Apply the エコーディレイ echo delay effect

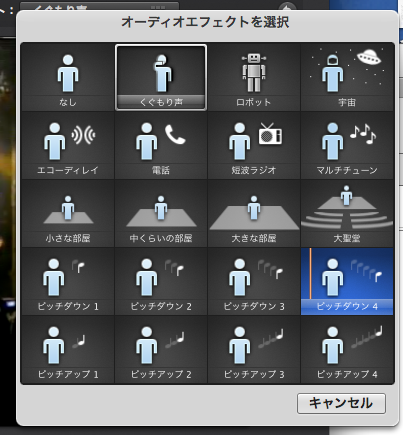point(68,146)
